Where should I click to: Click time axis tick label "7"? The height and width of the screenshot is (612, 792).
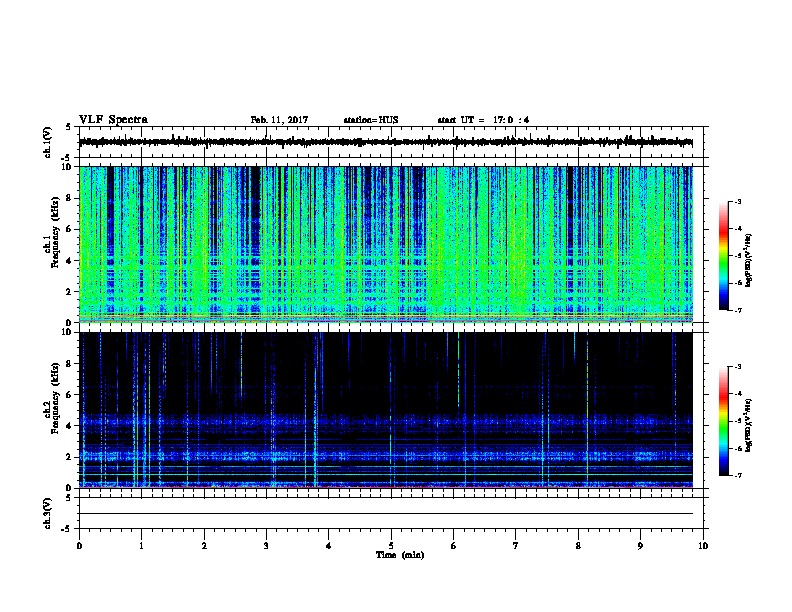[x=516, y=546]
